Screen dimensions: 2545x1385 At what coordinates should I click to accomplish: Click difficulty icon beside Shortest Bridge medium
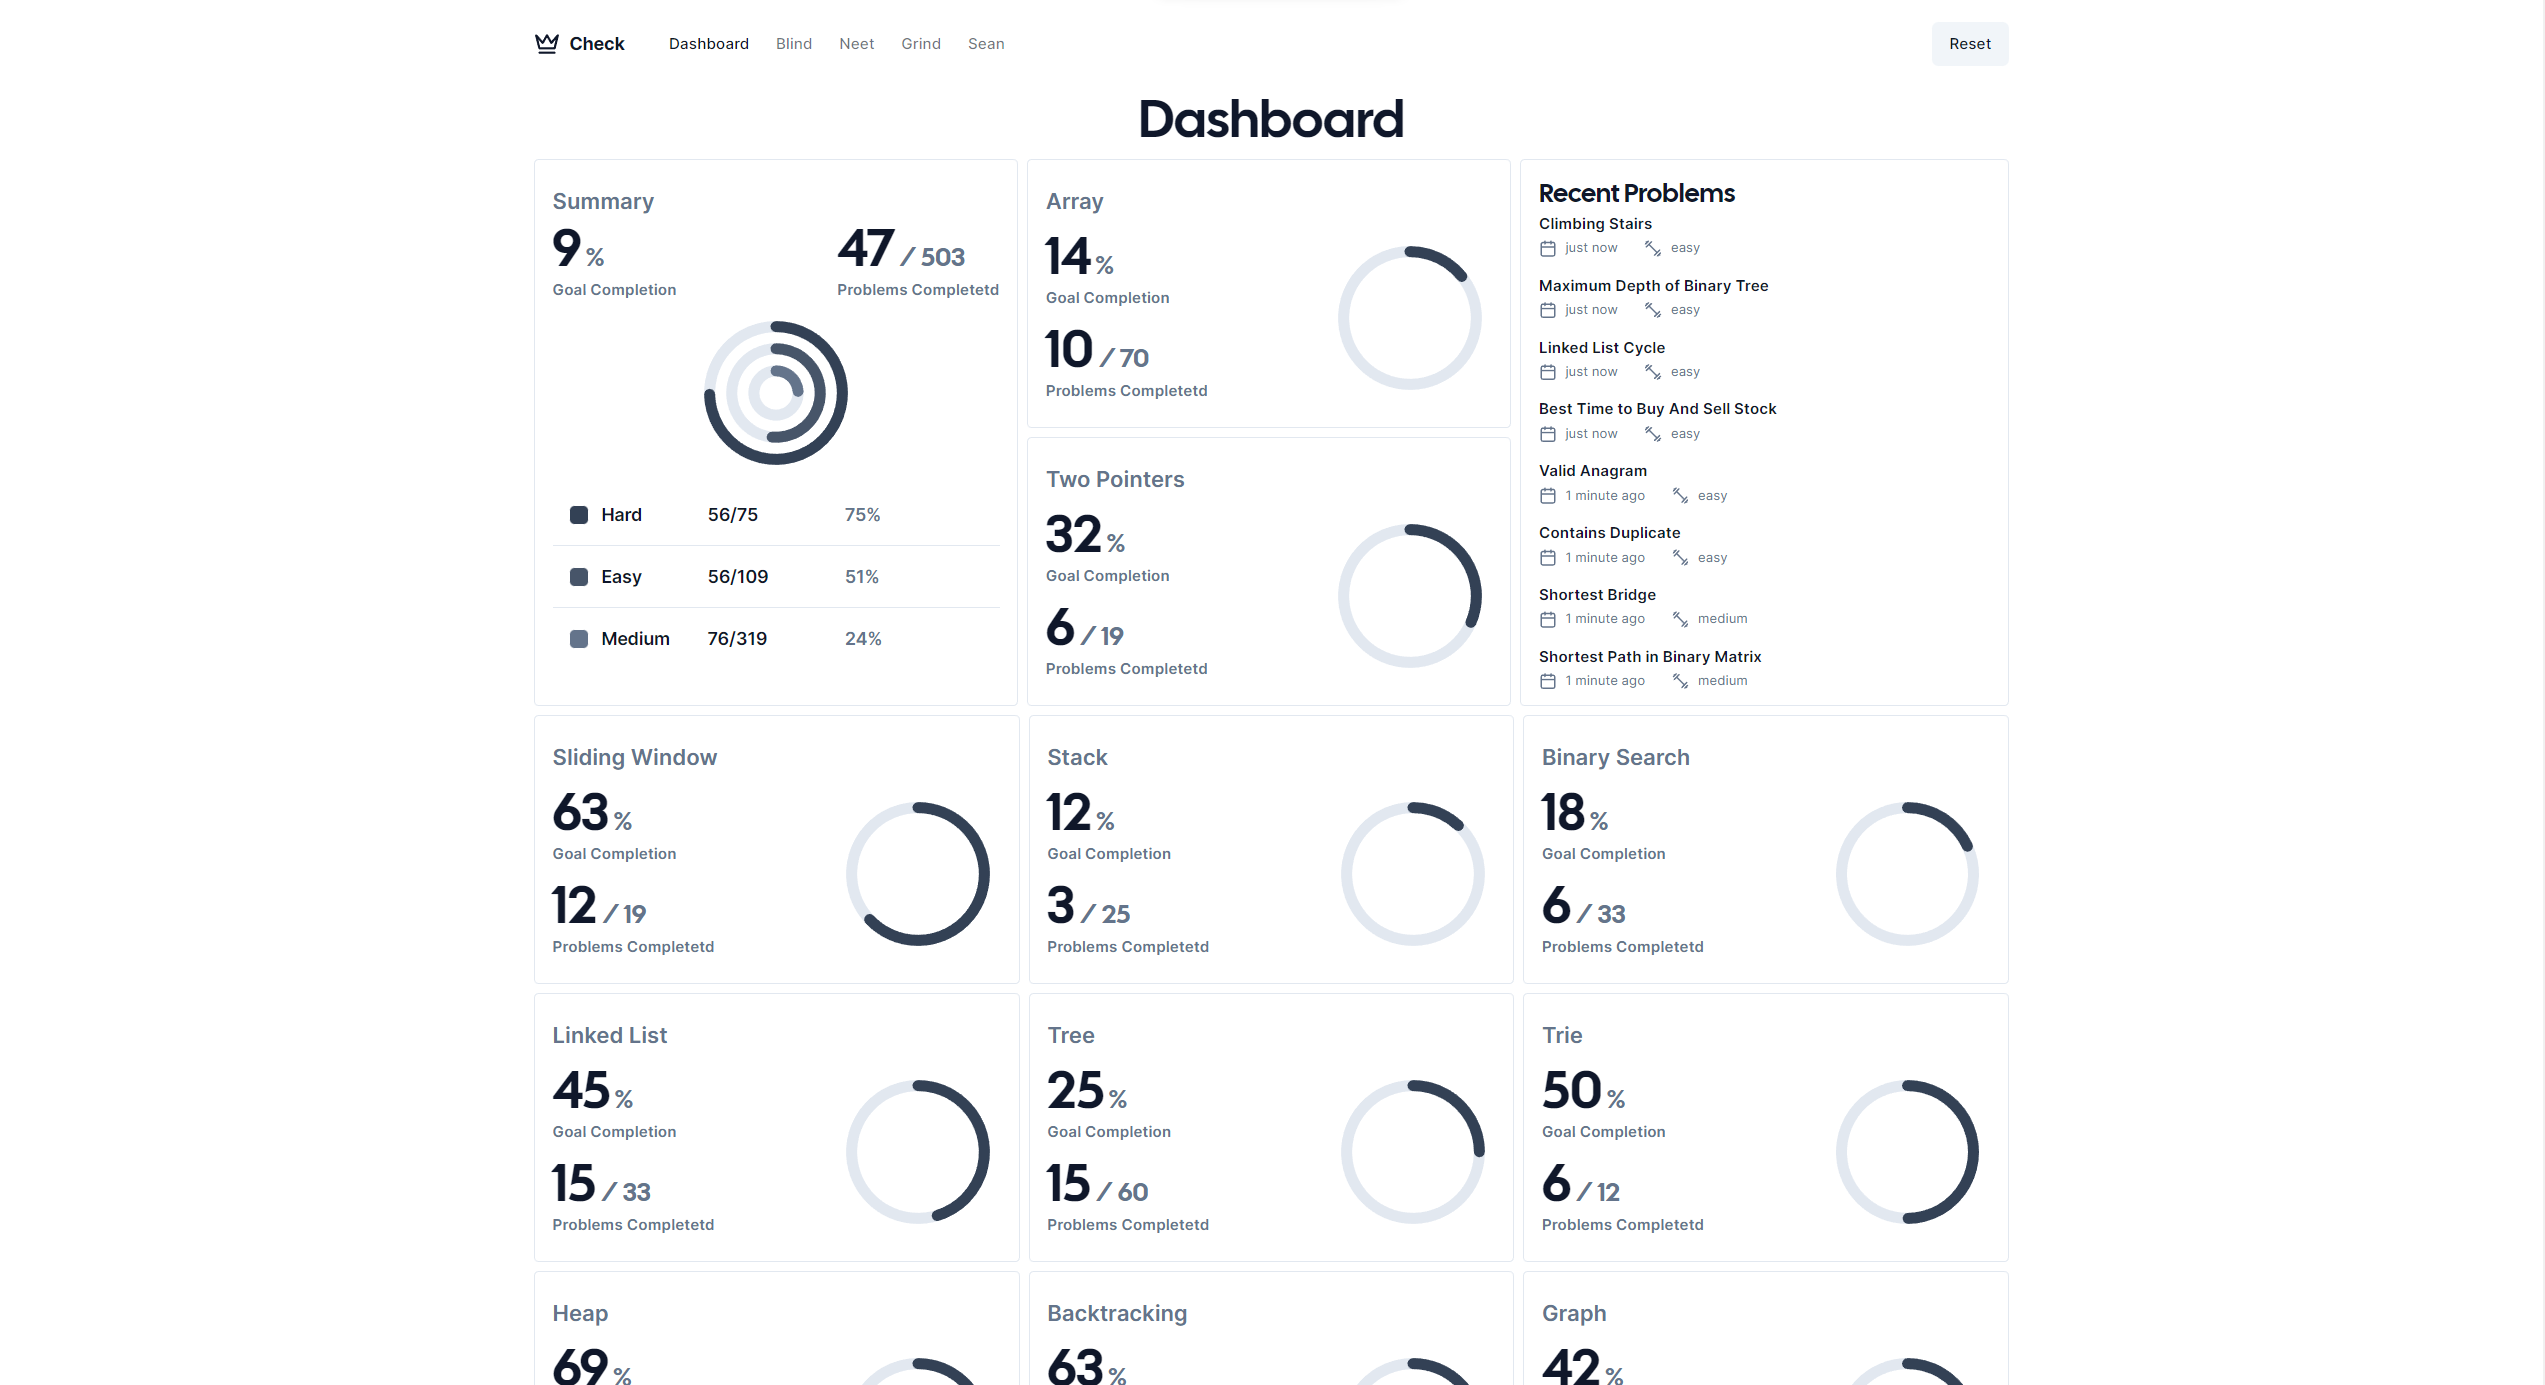click(1680, 619)
